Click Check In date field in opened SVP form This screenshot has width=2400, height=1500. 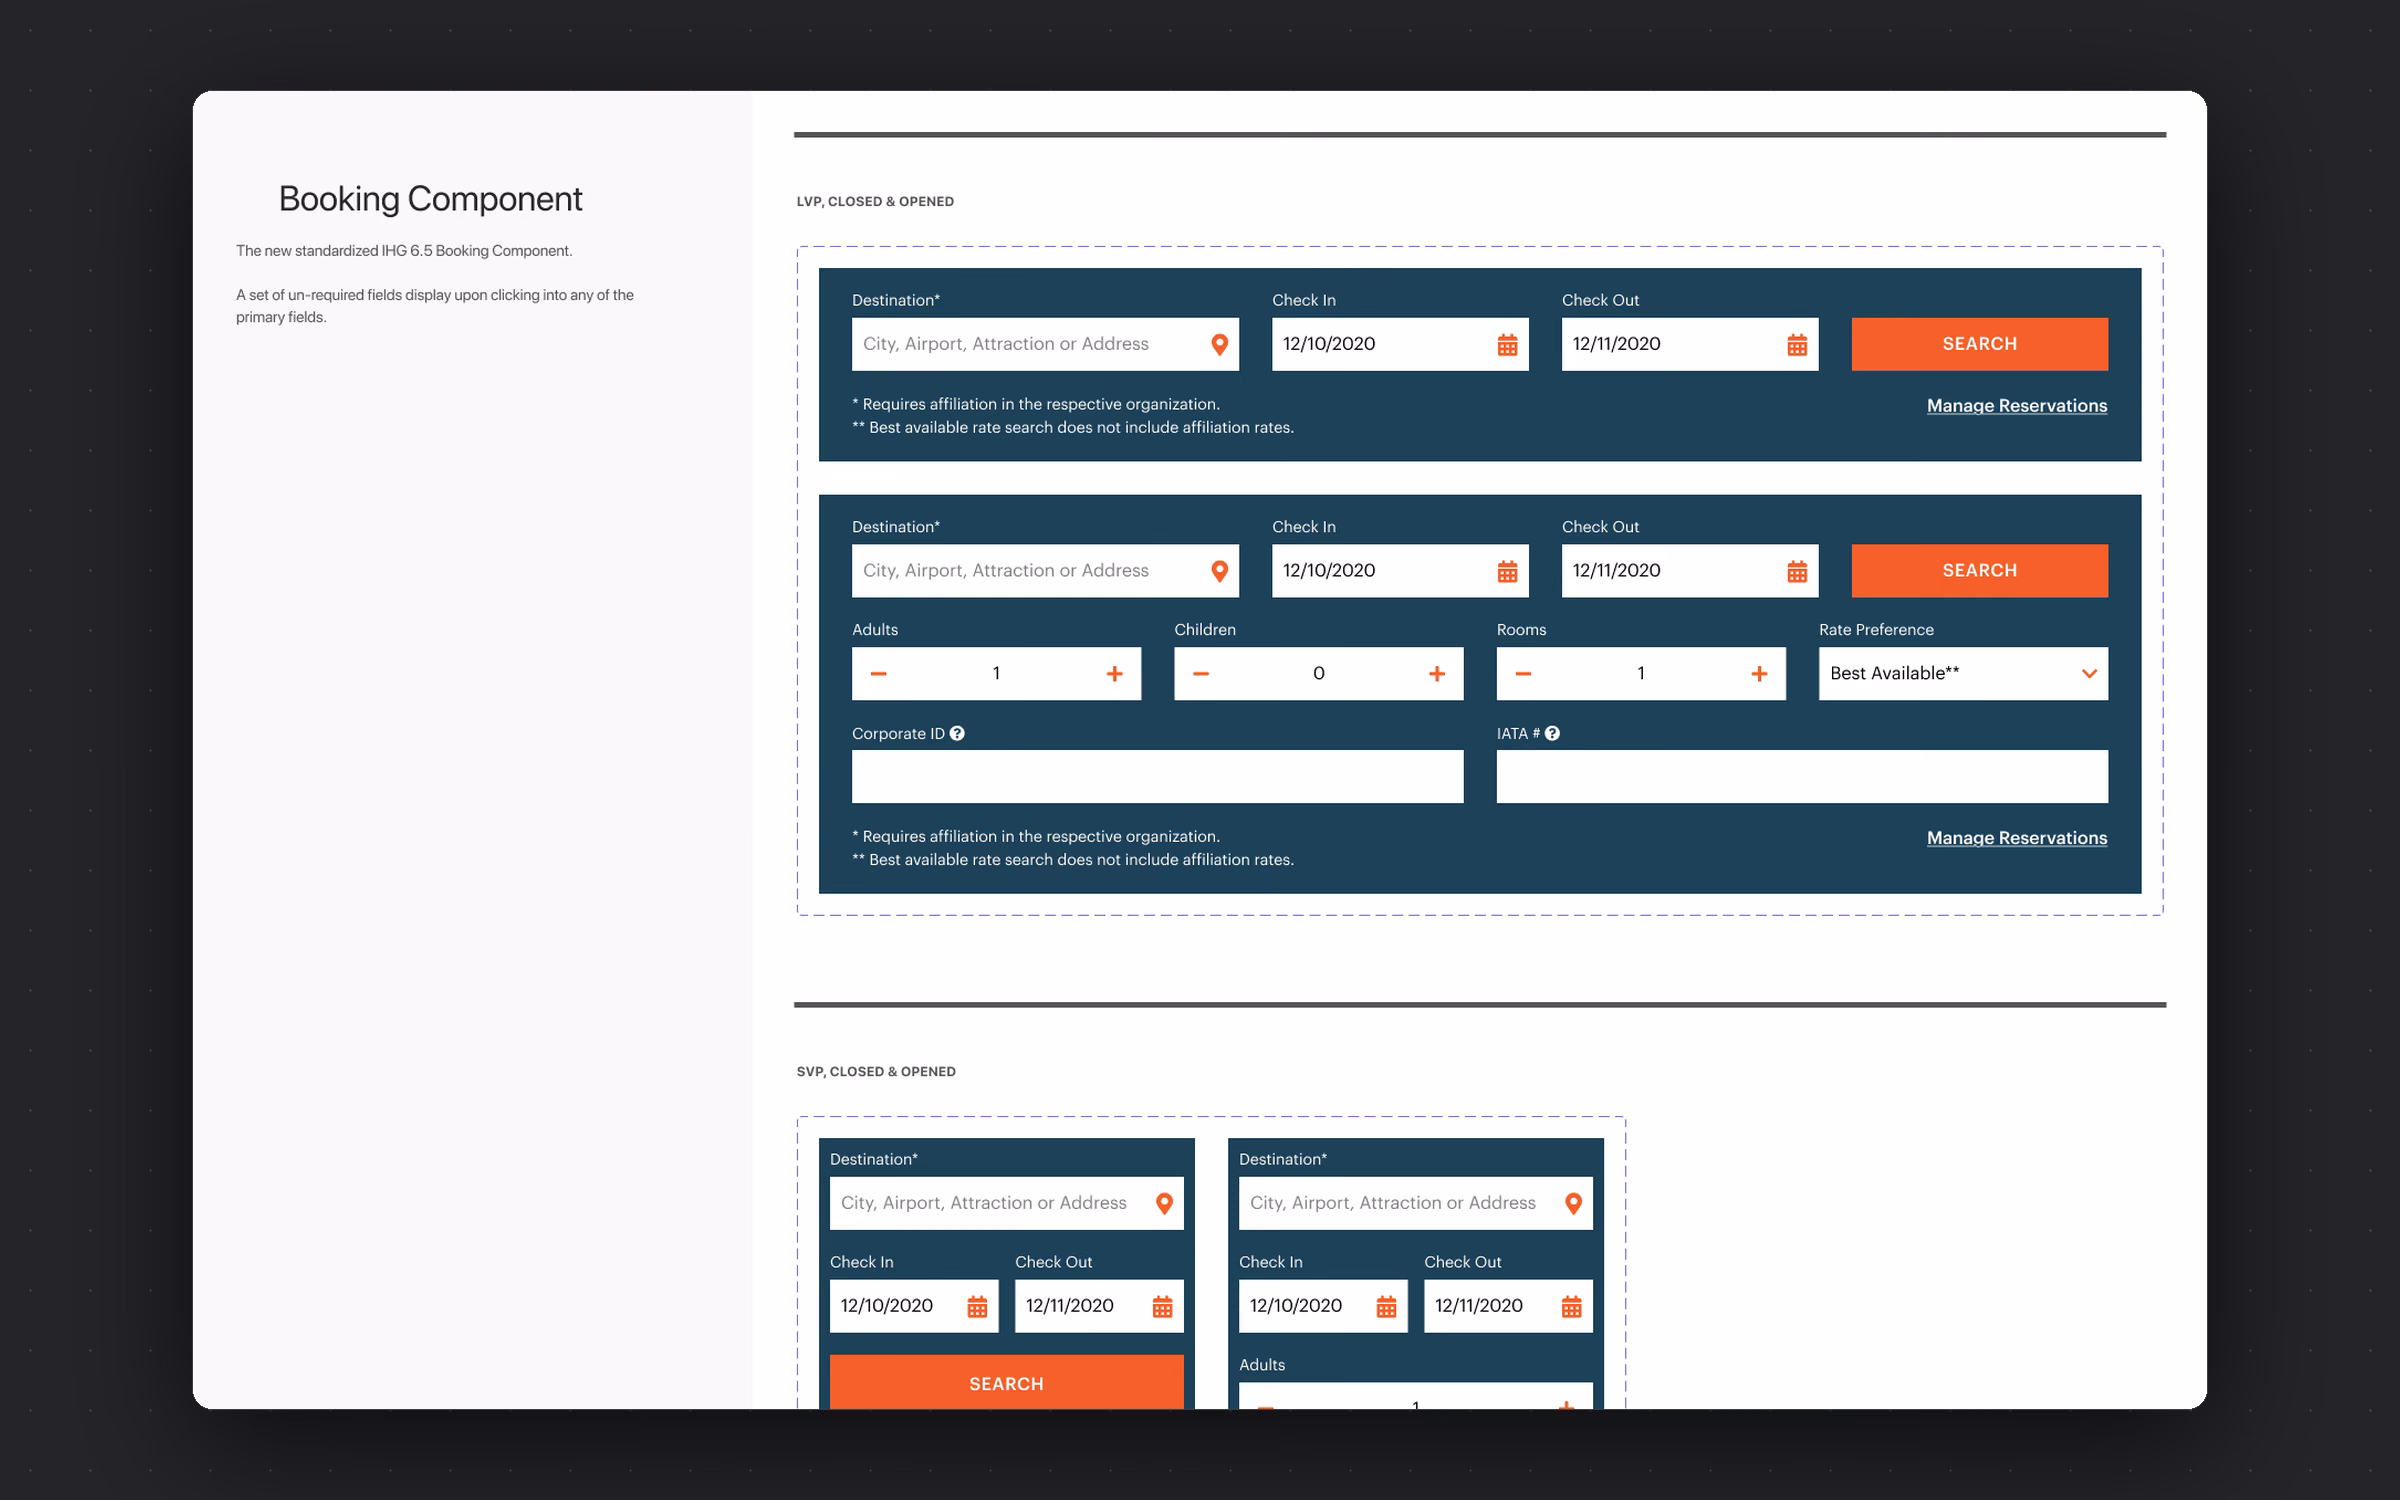pos(1323,1306)
